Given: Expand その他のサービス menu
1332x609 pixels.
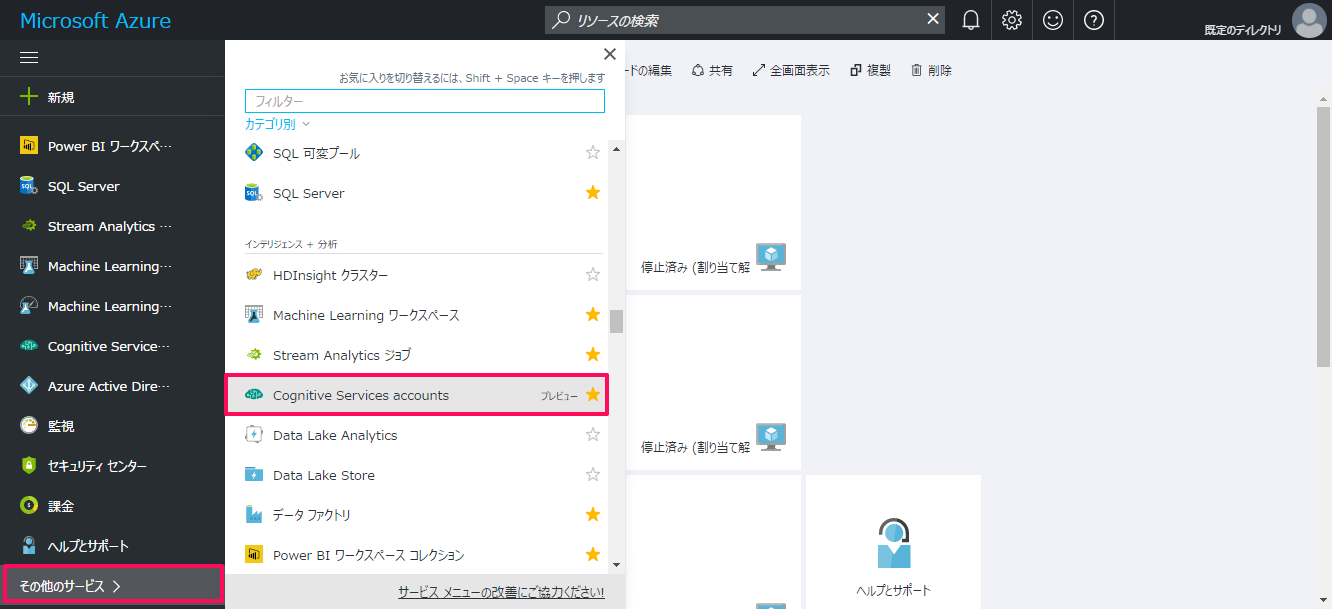Looking at the screenshot, I should click(x=112, y=586).
